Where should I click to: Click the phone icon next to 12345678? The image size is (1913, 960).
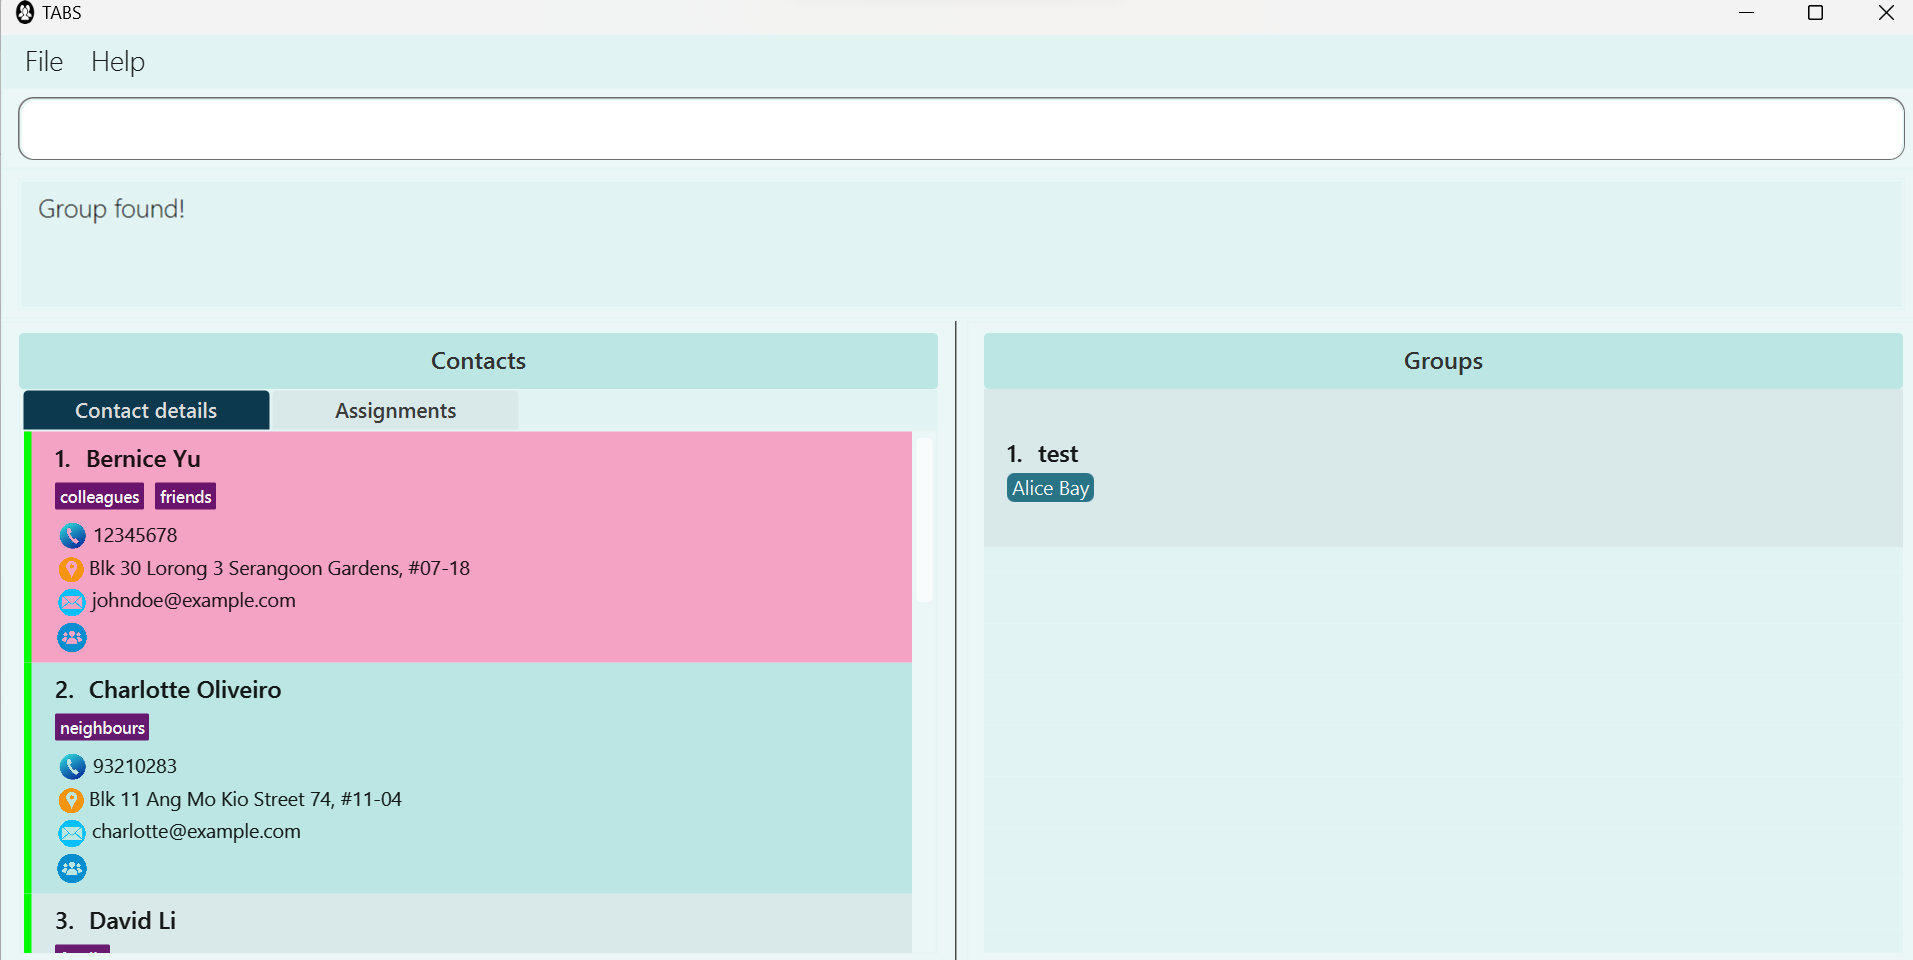tap(72, 536)
